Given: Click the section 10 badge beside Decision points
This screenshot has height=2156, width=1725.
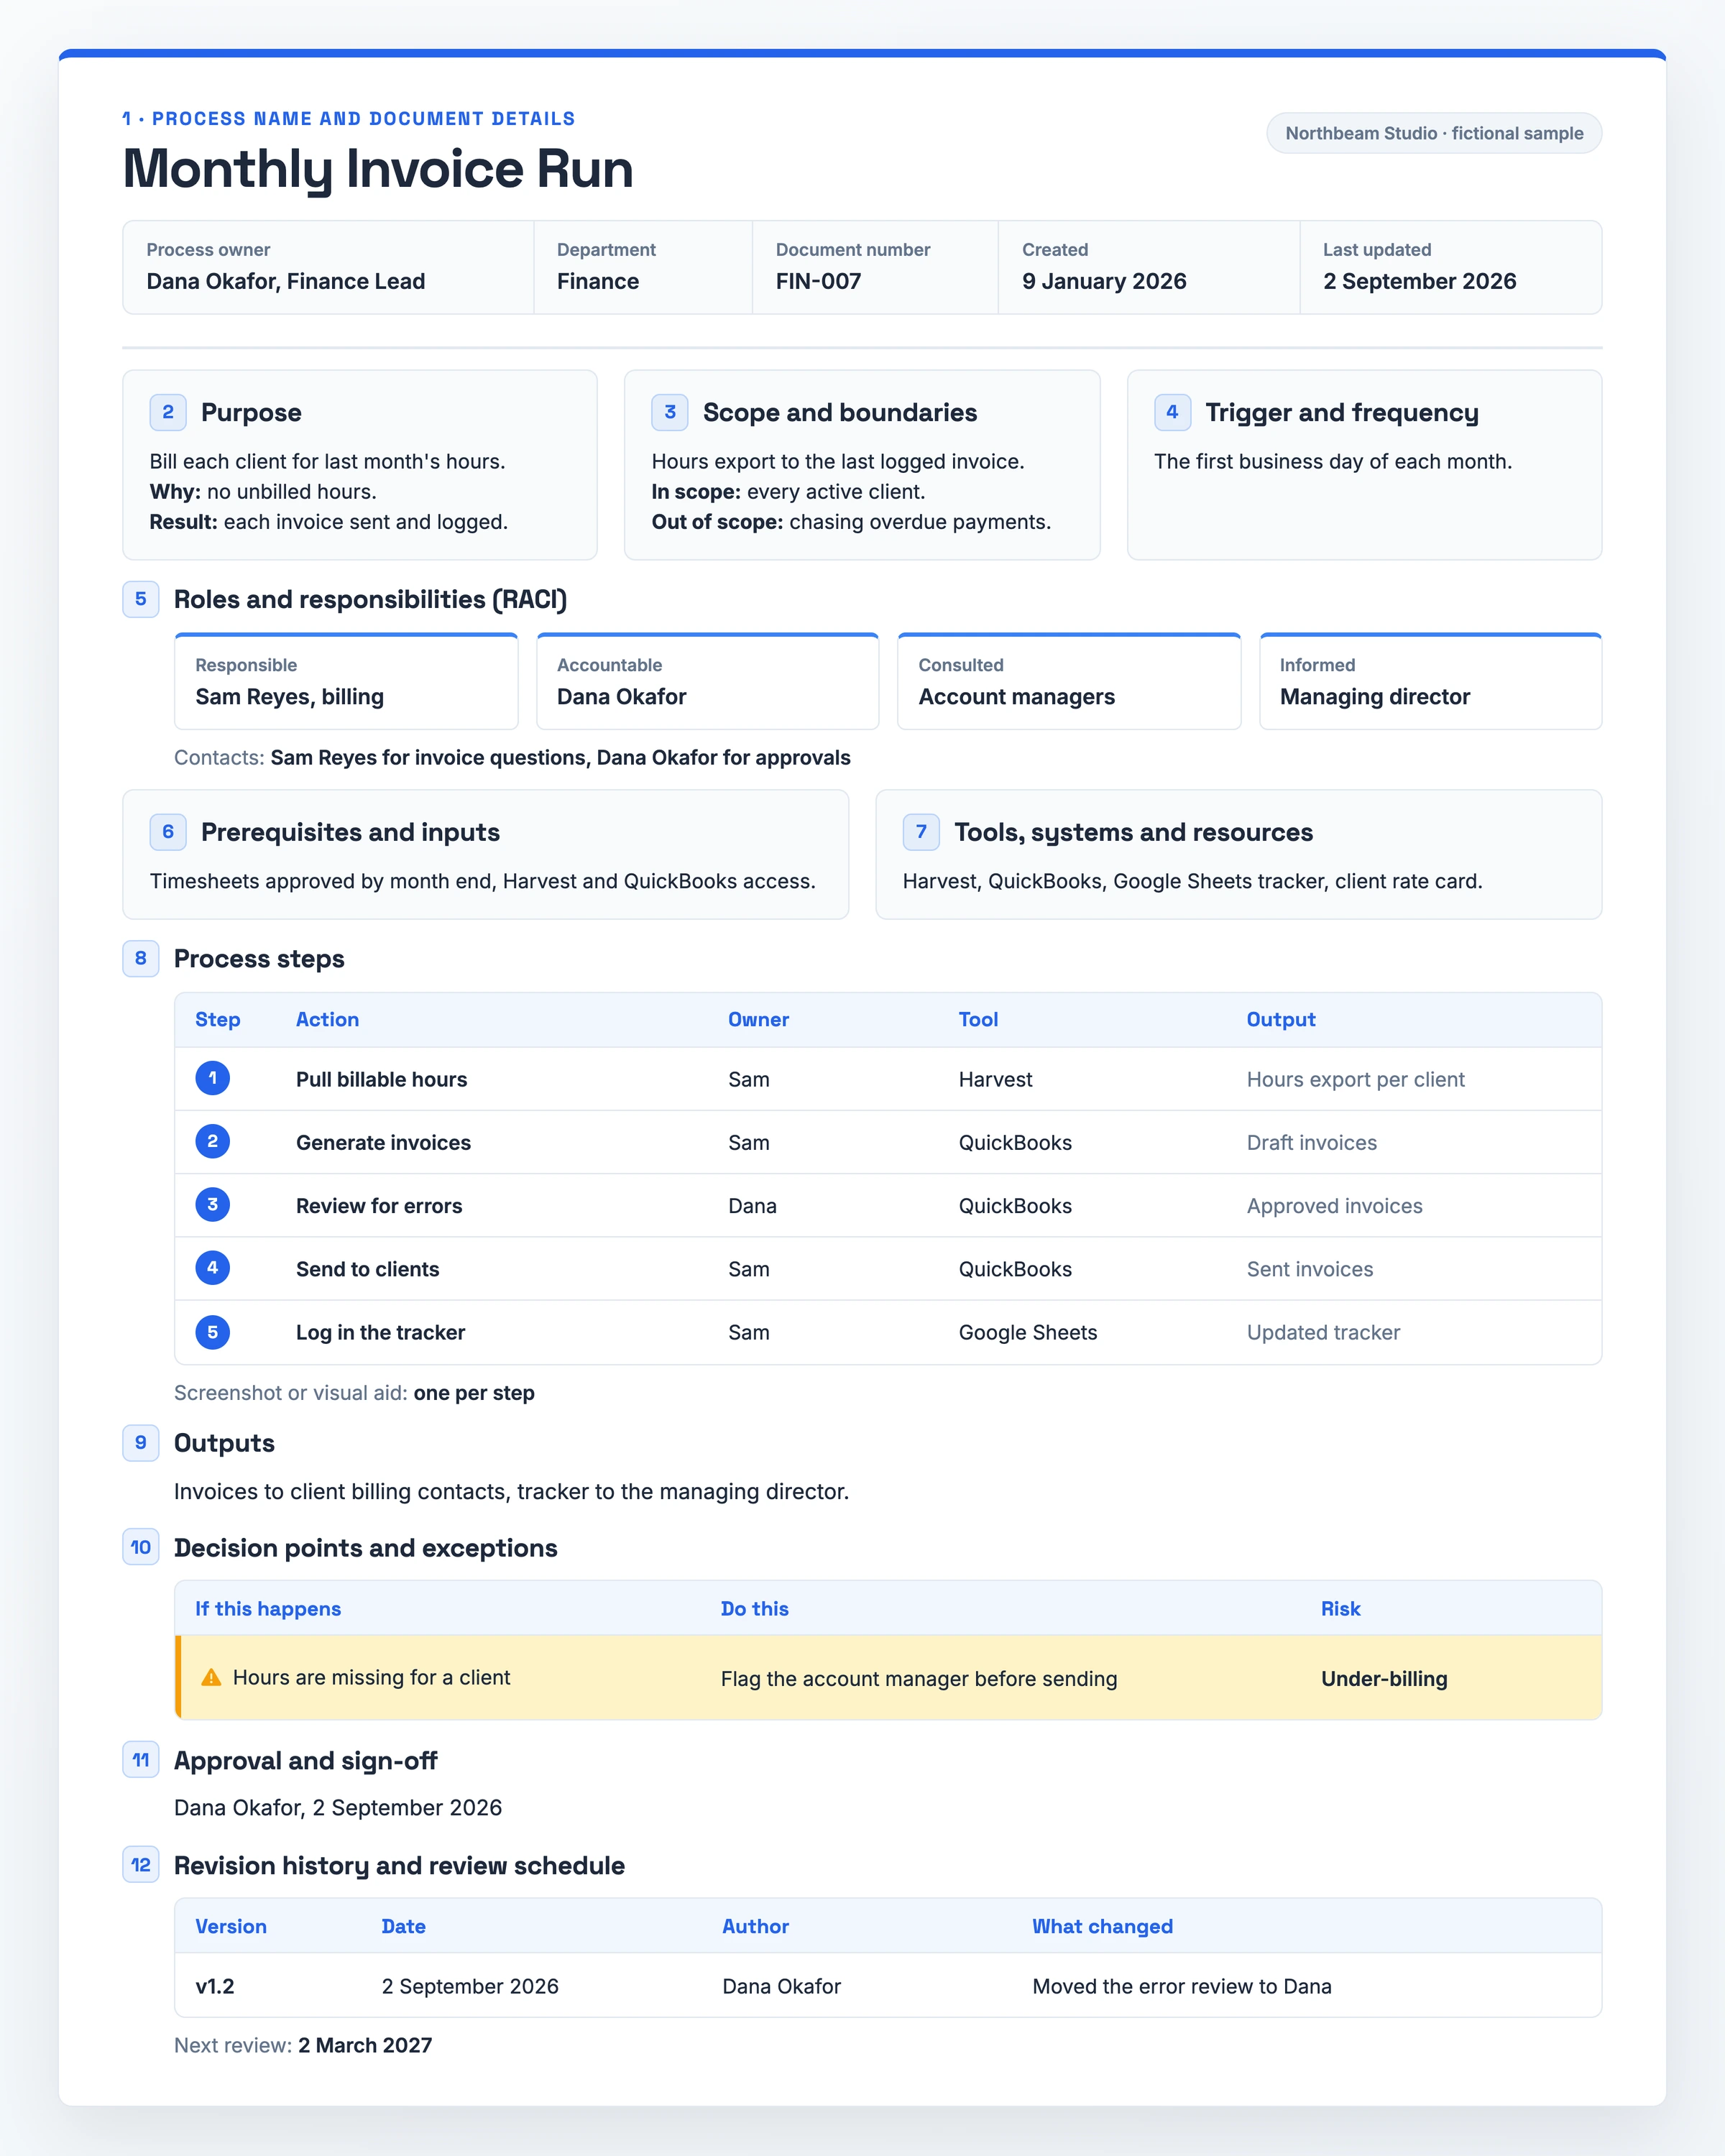Looking at the screenshot, I should [141, 1547].
